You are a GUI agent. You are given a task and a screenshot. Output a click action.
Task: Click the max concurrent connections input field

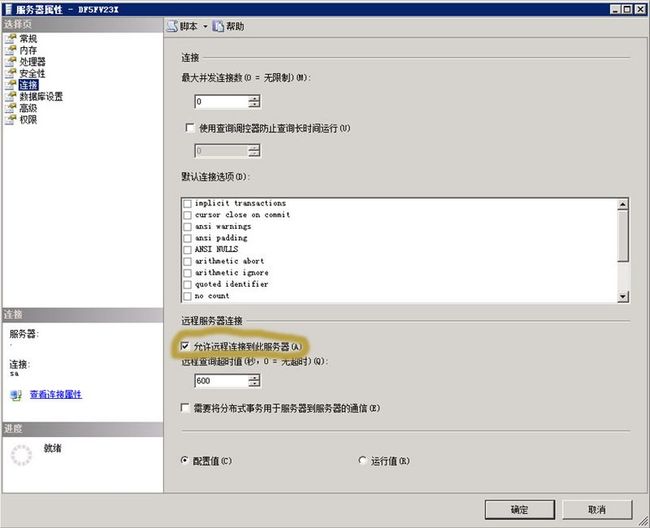pos(221,102)
